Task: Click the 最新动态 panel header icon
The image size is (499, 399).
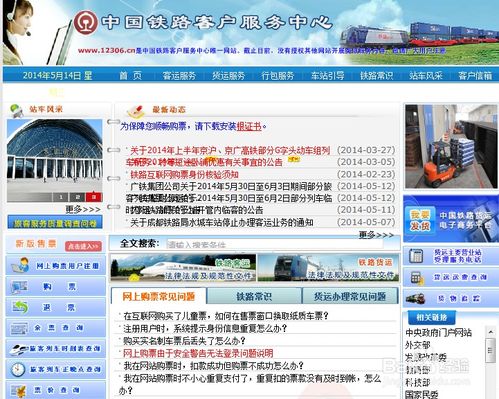Action: tap(136, 110)
